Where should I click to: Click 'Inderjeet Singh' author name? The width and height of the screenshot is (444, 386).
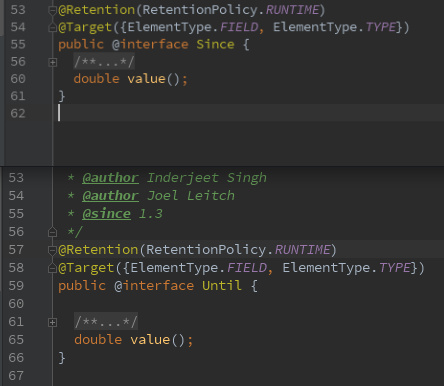[x=207, y=178]
